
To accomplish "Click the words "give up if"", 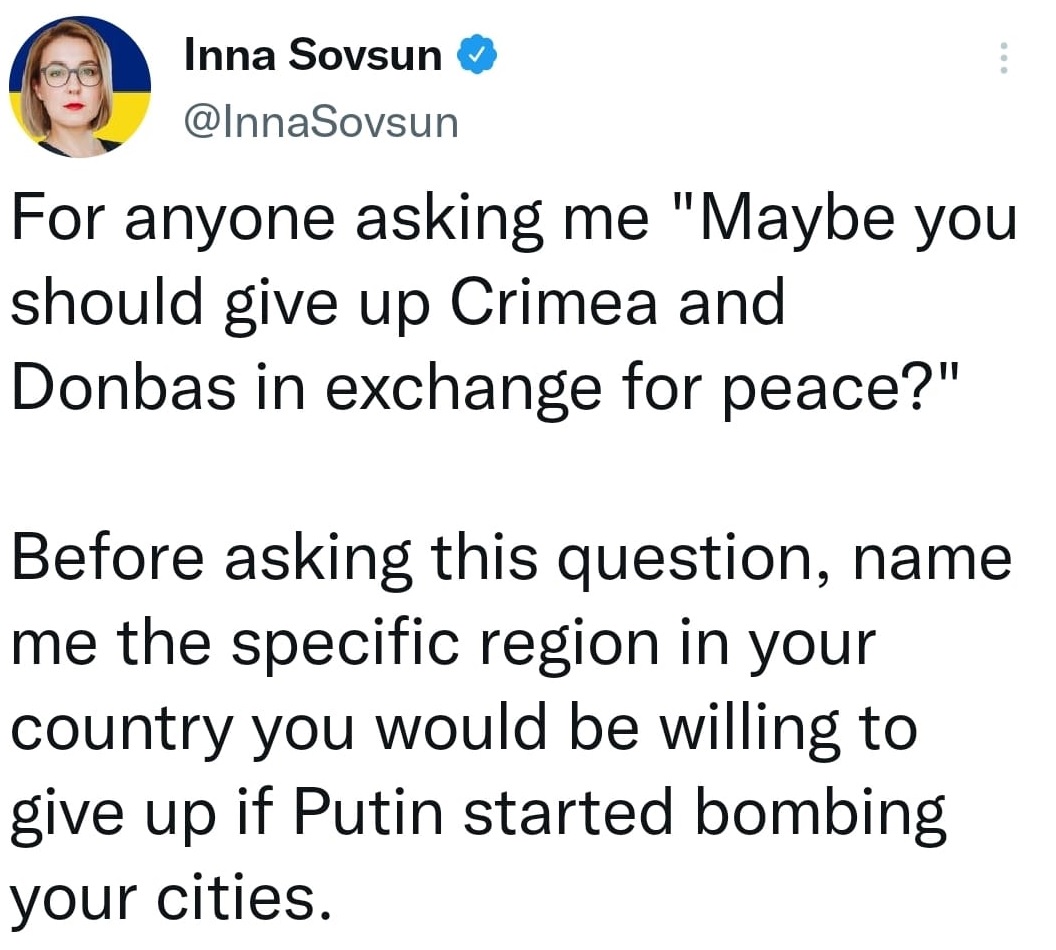I will [143, 813].
